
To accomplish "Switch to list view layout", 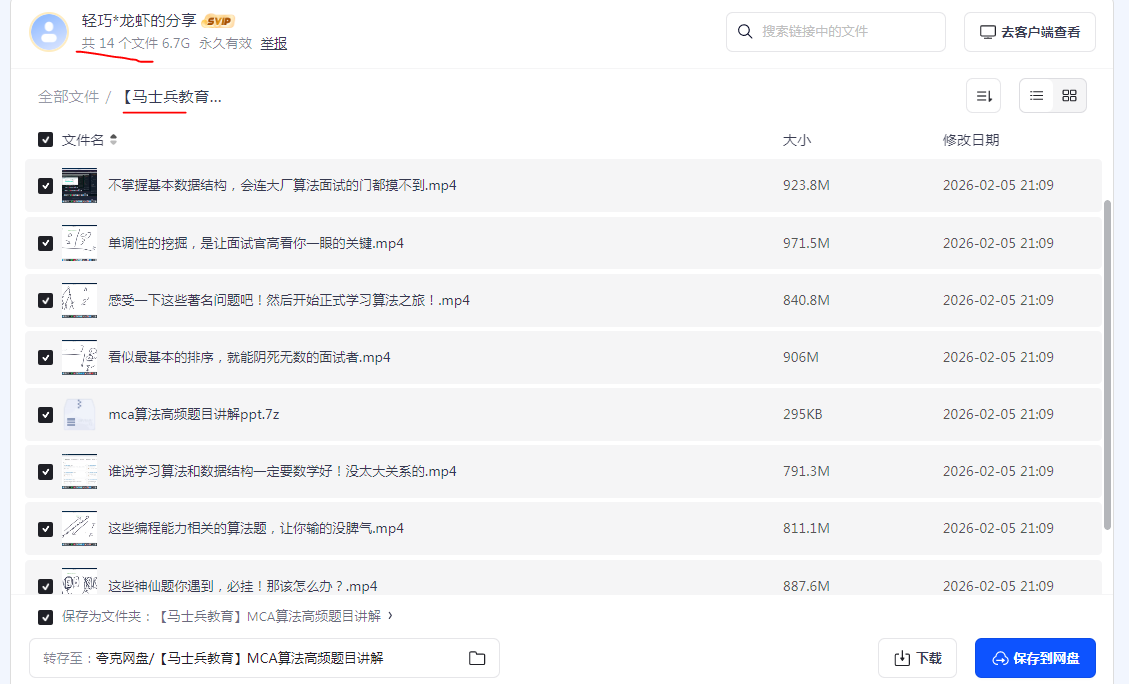I will (1036, 96).
